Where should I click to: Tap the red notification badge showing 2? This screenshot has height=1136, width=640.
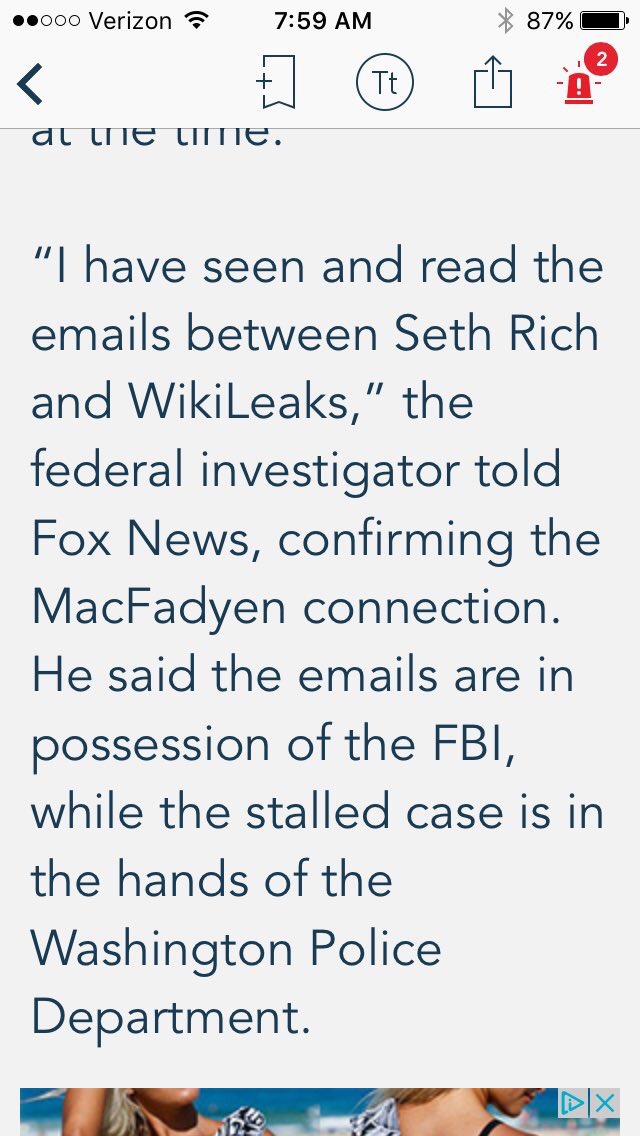click(x=600, y=60)
